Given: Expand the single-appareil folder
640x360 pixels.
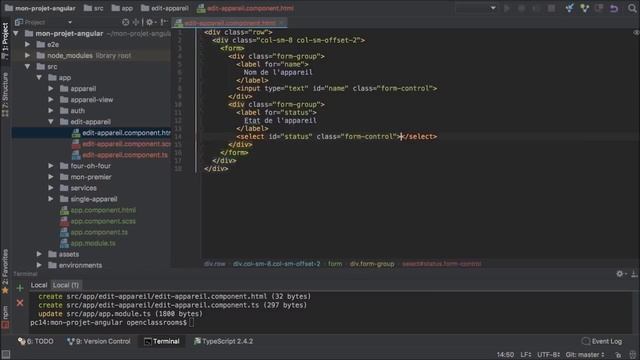Looking at the screenshot, I should click(51, 199).
